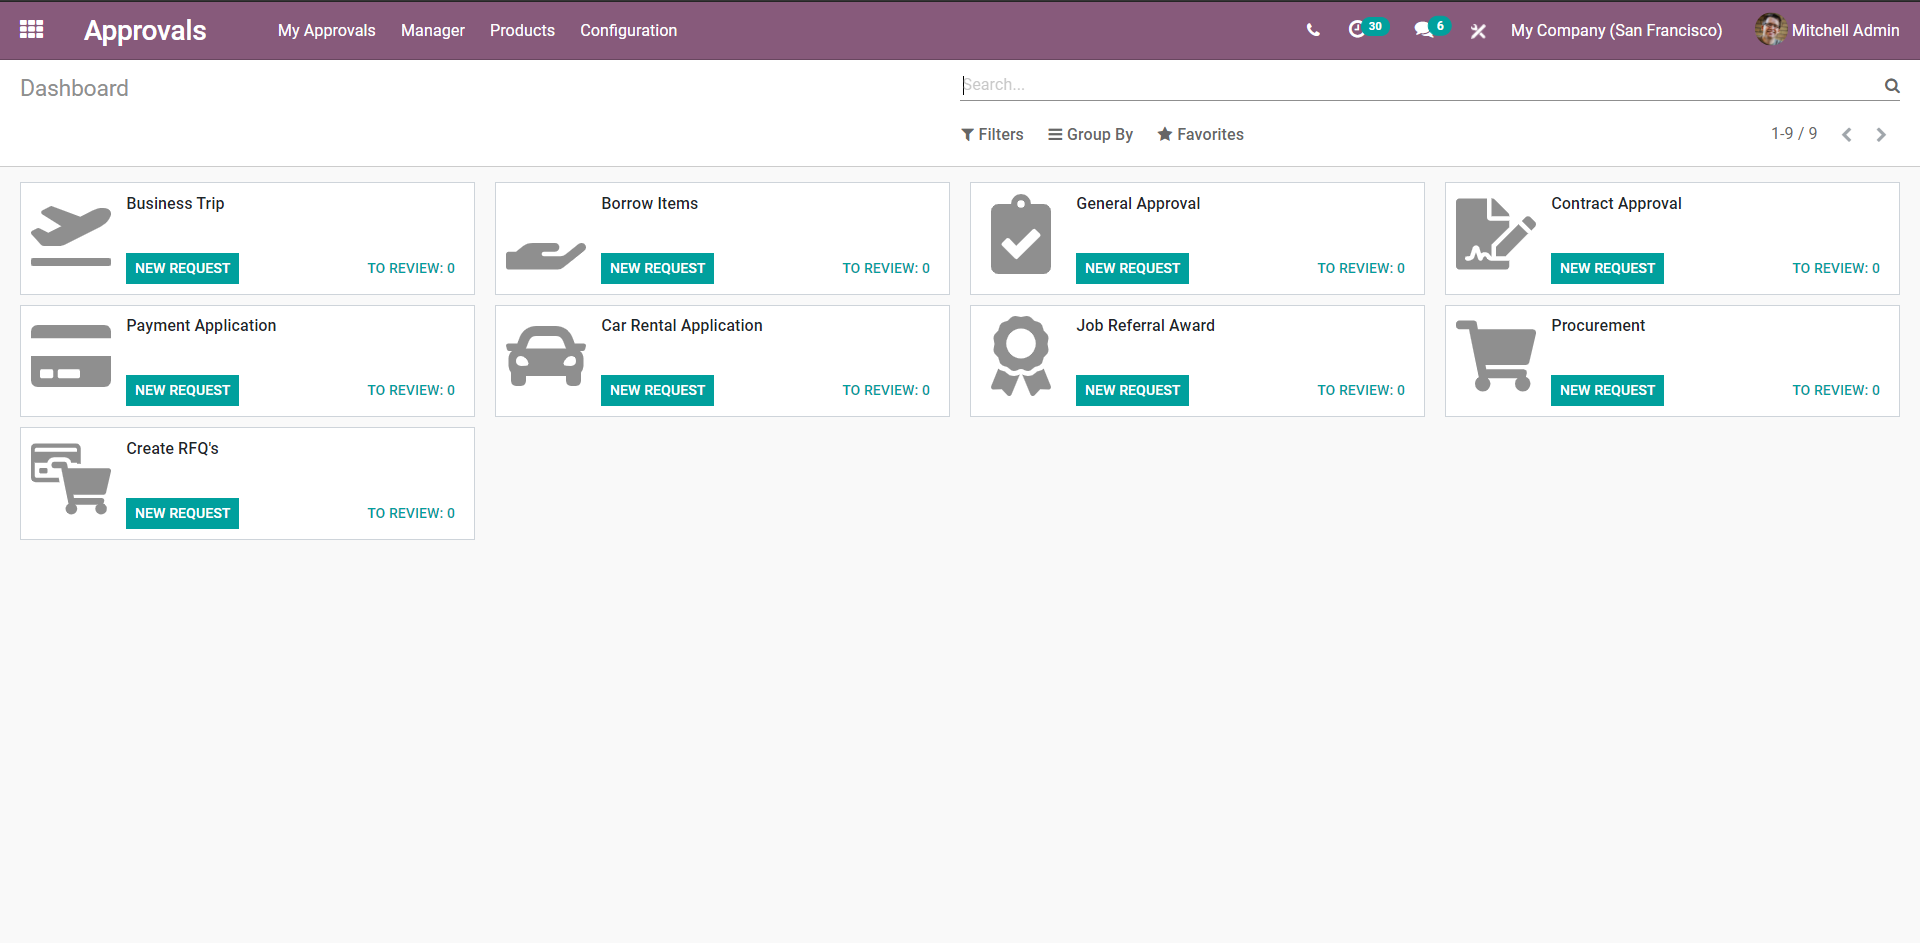Click the Procurement shopping cart icon

tap(1496, 356)
